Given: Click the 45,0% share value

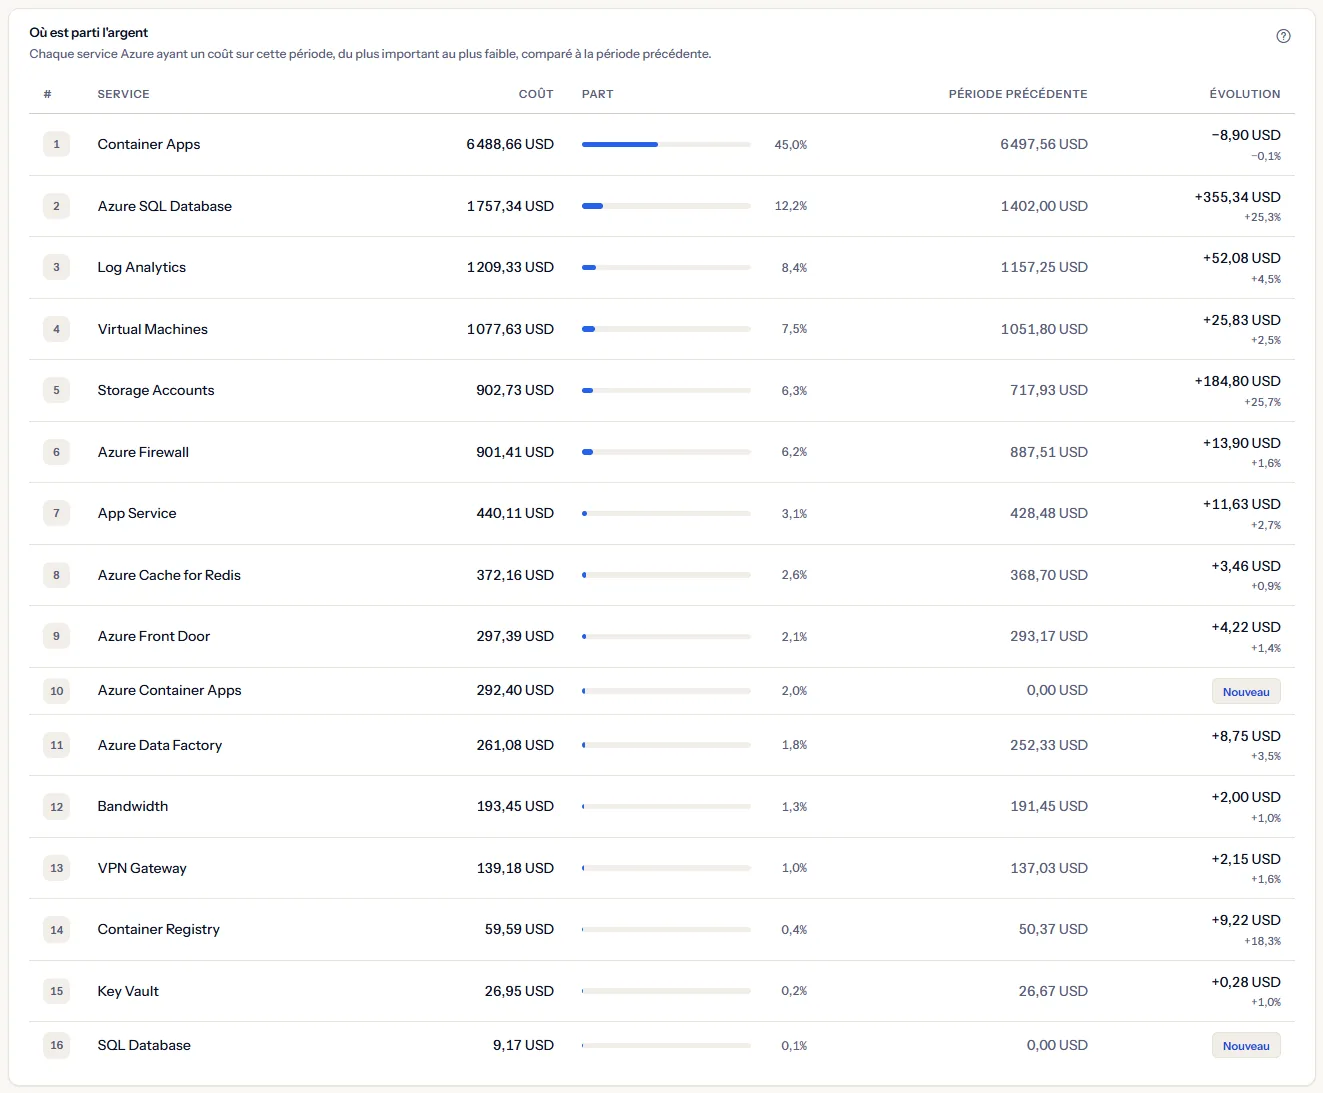Looking at the screenshot, I should click(791, 145).
